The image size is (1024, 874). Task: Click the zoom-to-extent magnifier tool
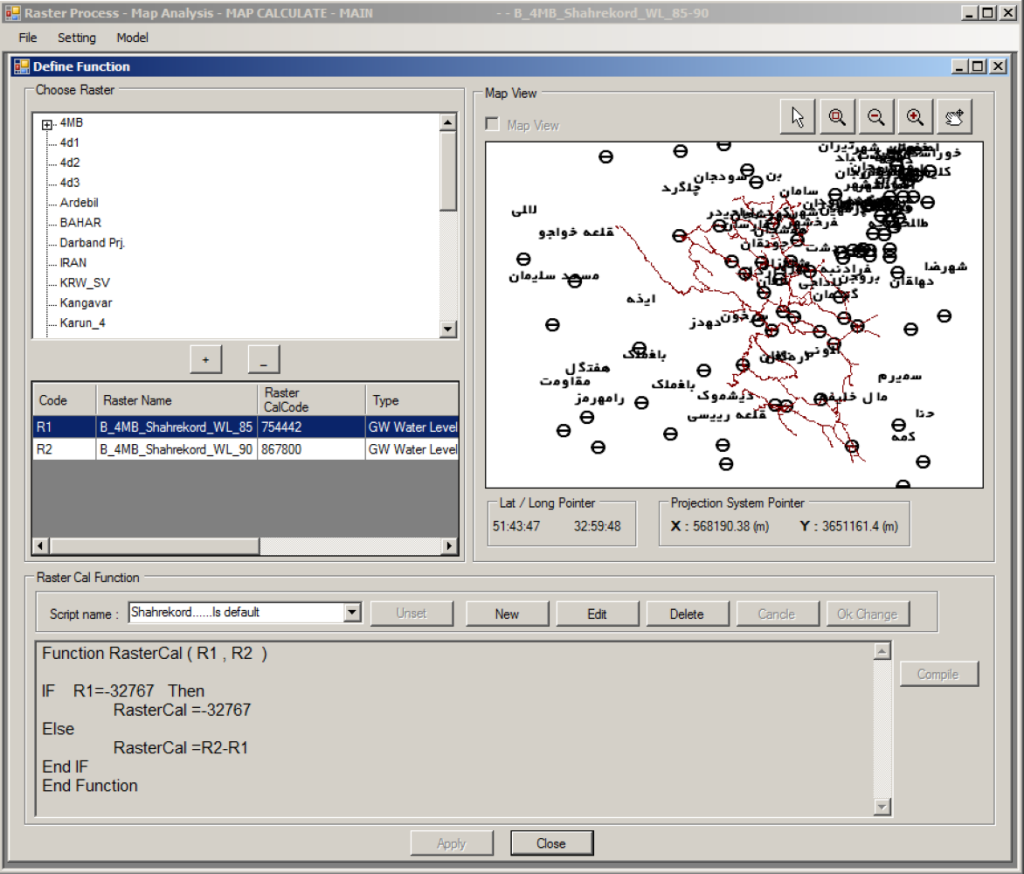836,117
